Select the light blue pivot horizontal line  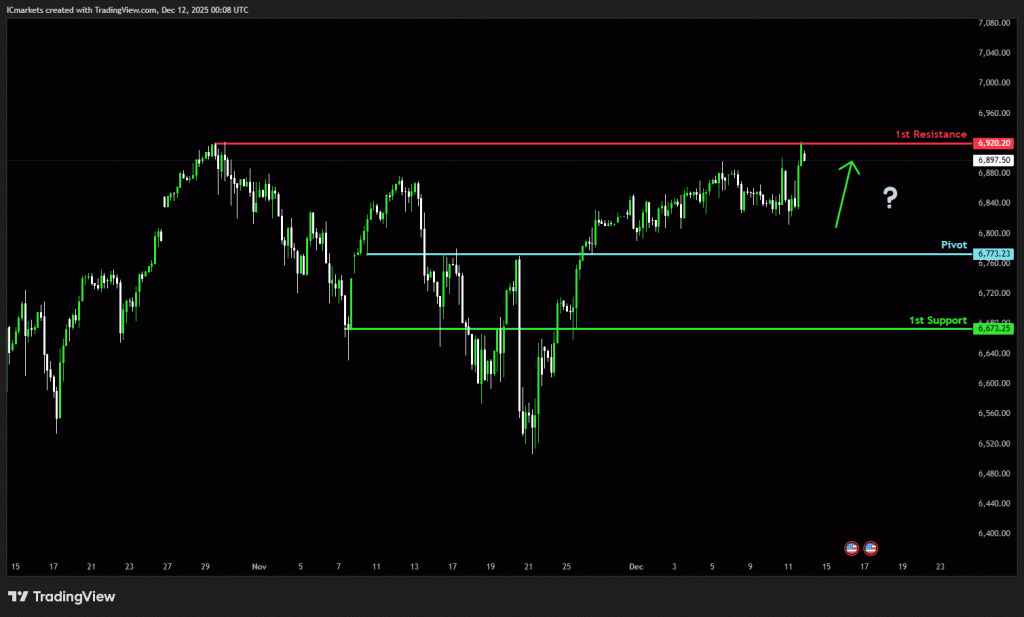click(650, 254)
